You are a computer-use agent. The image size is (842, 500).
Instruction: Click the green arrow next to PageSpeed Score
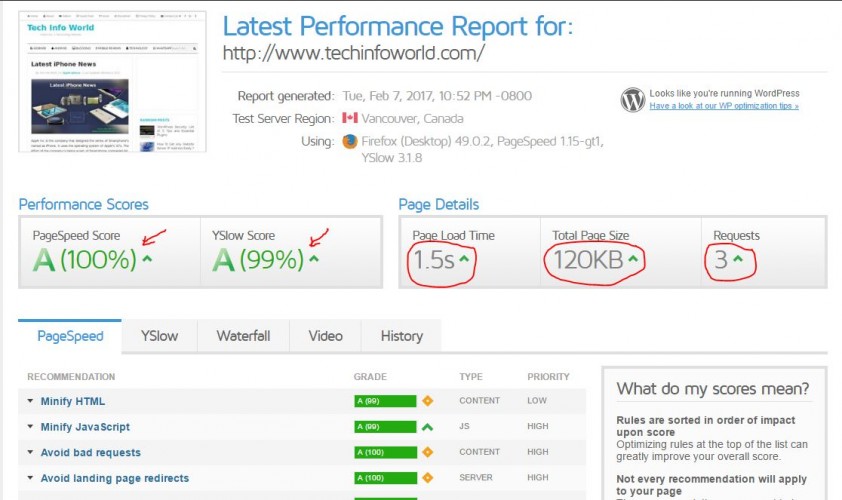[147, 259]
